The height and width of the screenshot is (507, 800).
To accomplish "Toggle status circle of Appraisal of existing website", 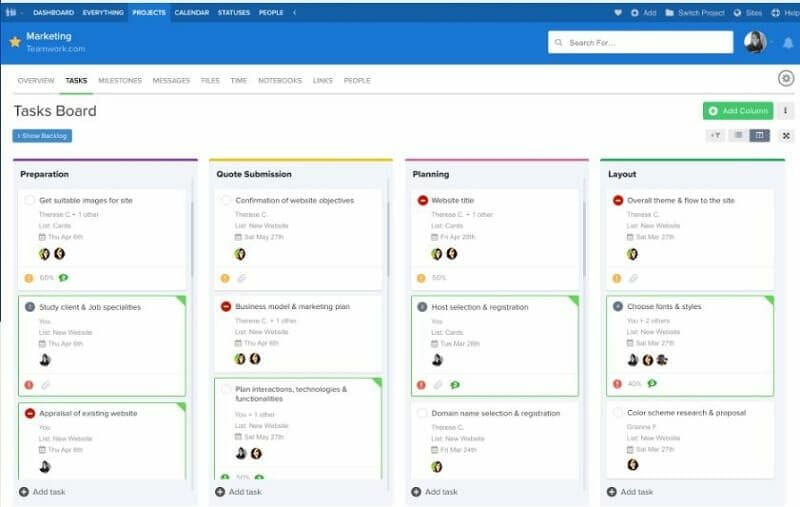I will point(30,413).
